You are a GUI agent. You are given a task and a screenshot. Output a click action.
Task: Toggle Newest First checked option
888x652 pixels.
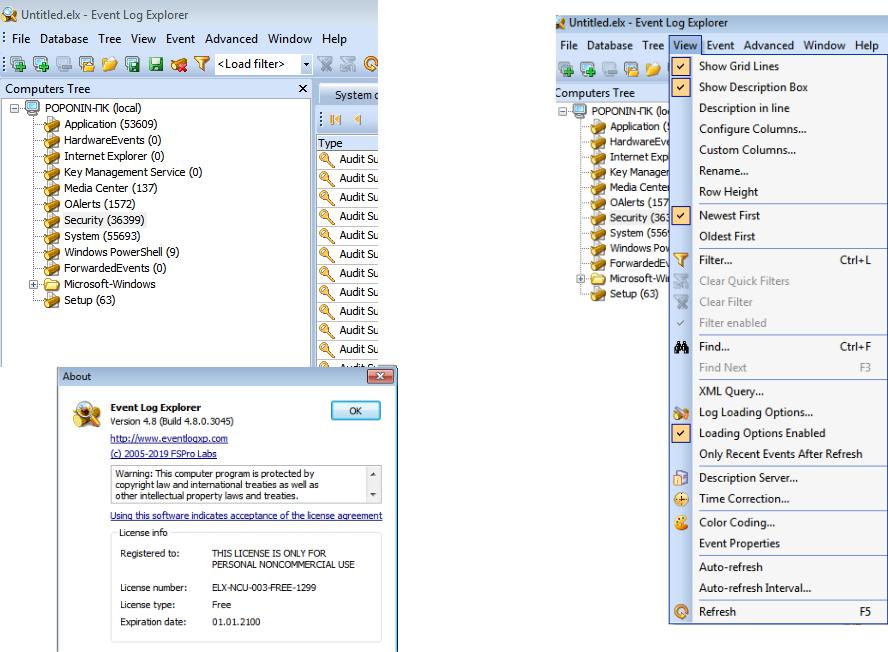point(779,216)
